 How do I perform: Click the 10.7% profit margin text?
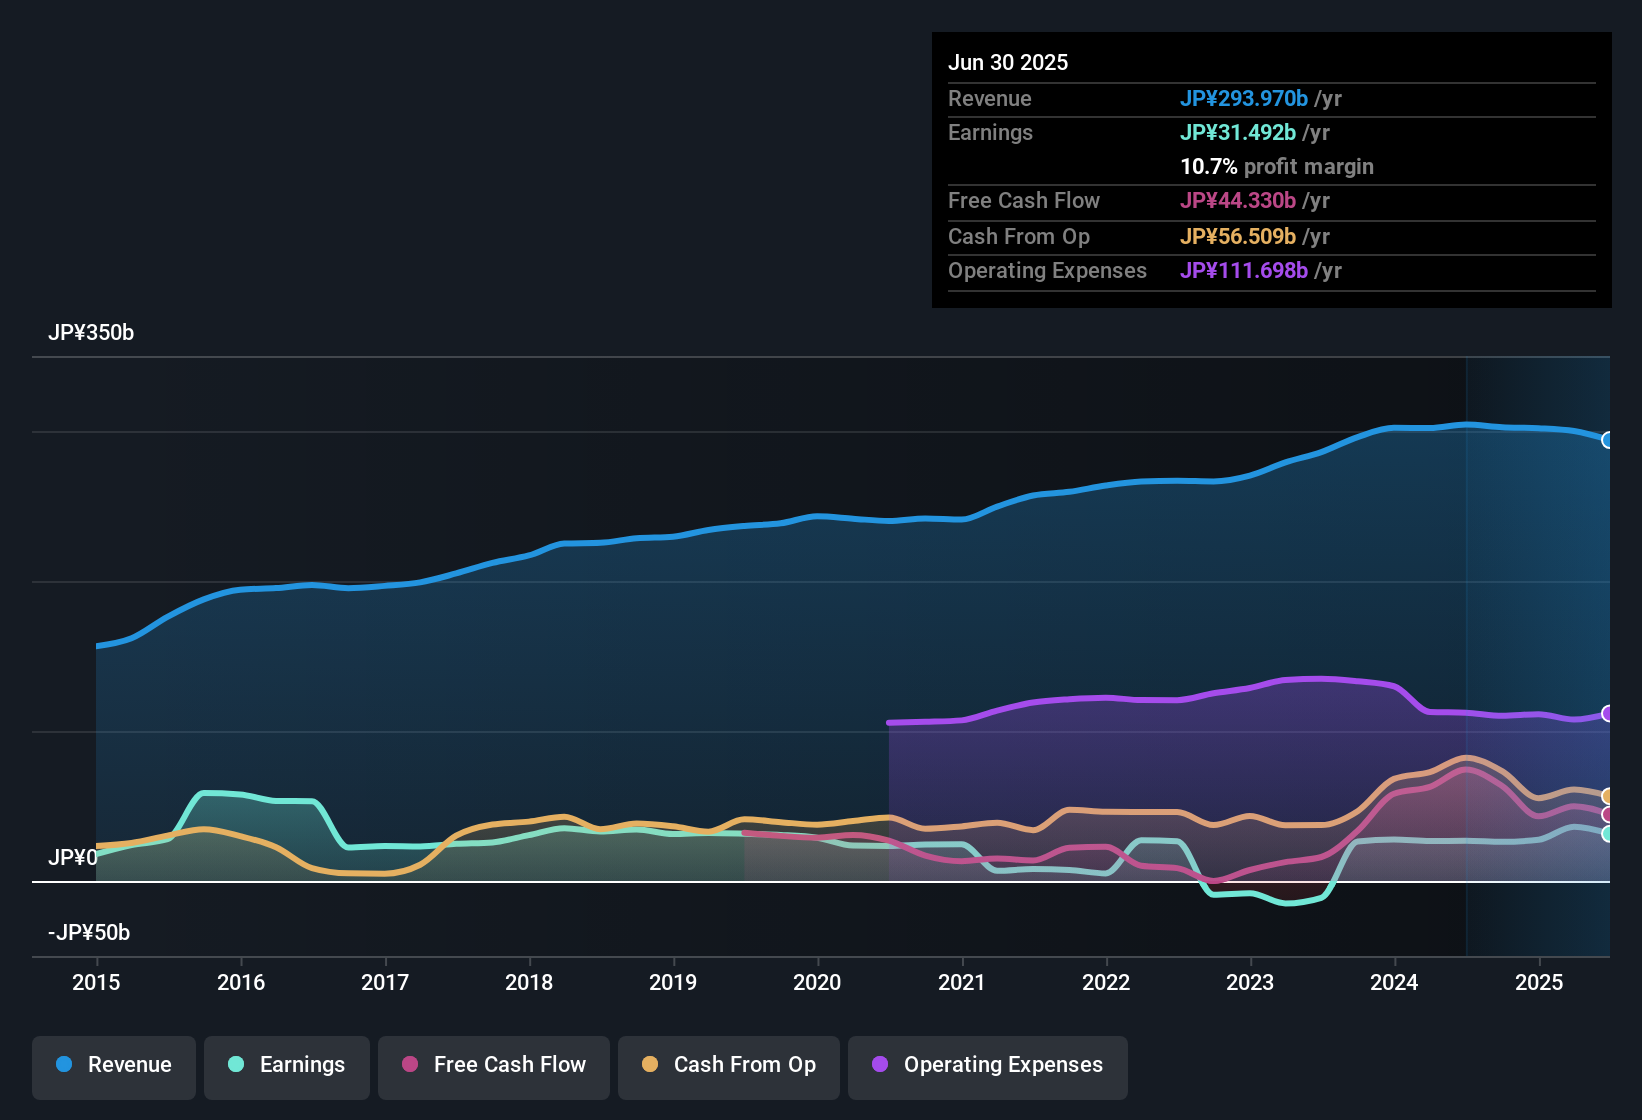coord(1277,167)
